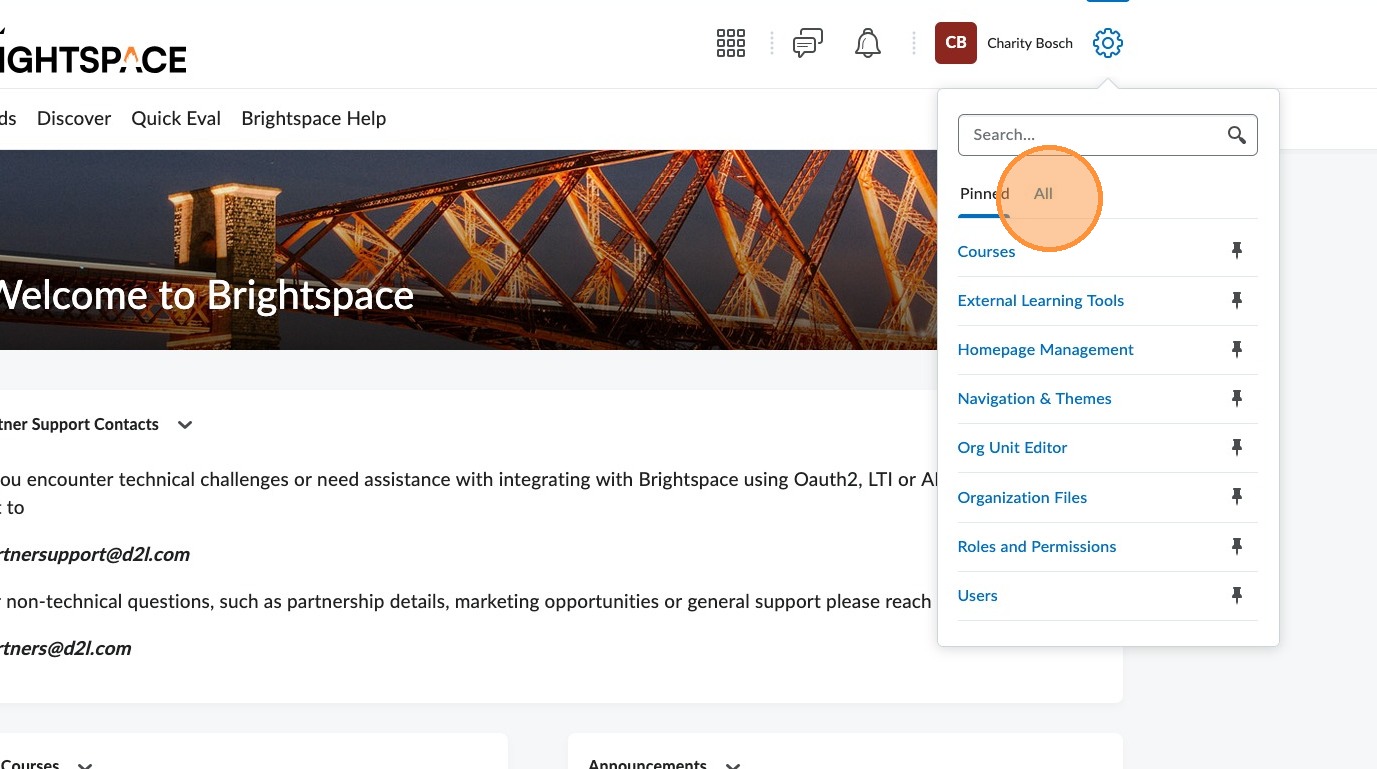1377x769 pixels.
Task: Unpin the Users tool
Action: tap(1236, 596)
